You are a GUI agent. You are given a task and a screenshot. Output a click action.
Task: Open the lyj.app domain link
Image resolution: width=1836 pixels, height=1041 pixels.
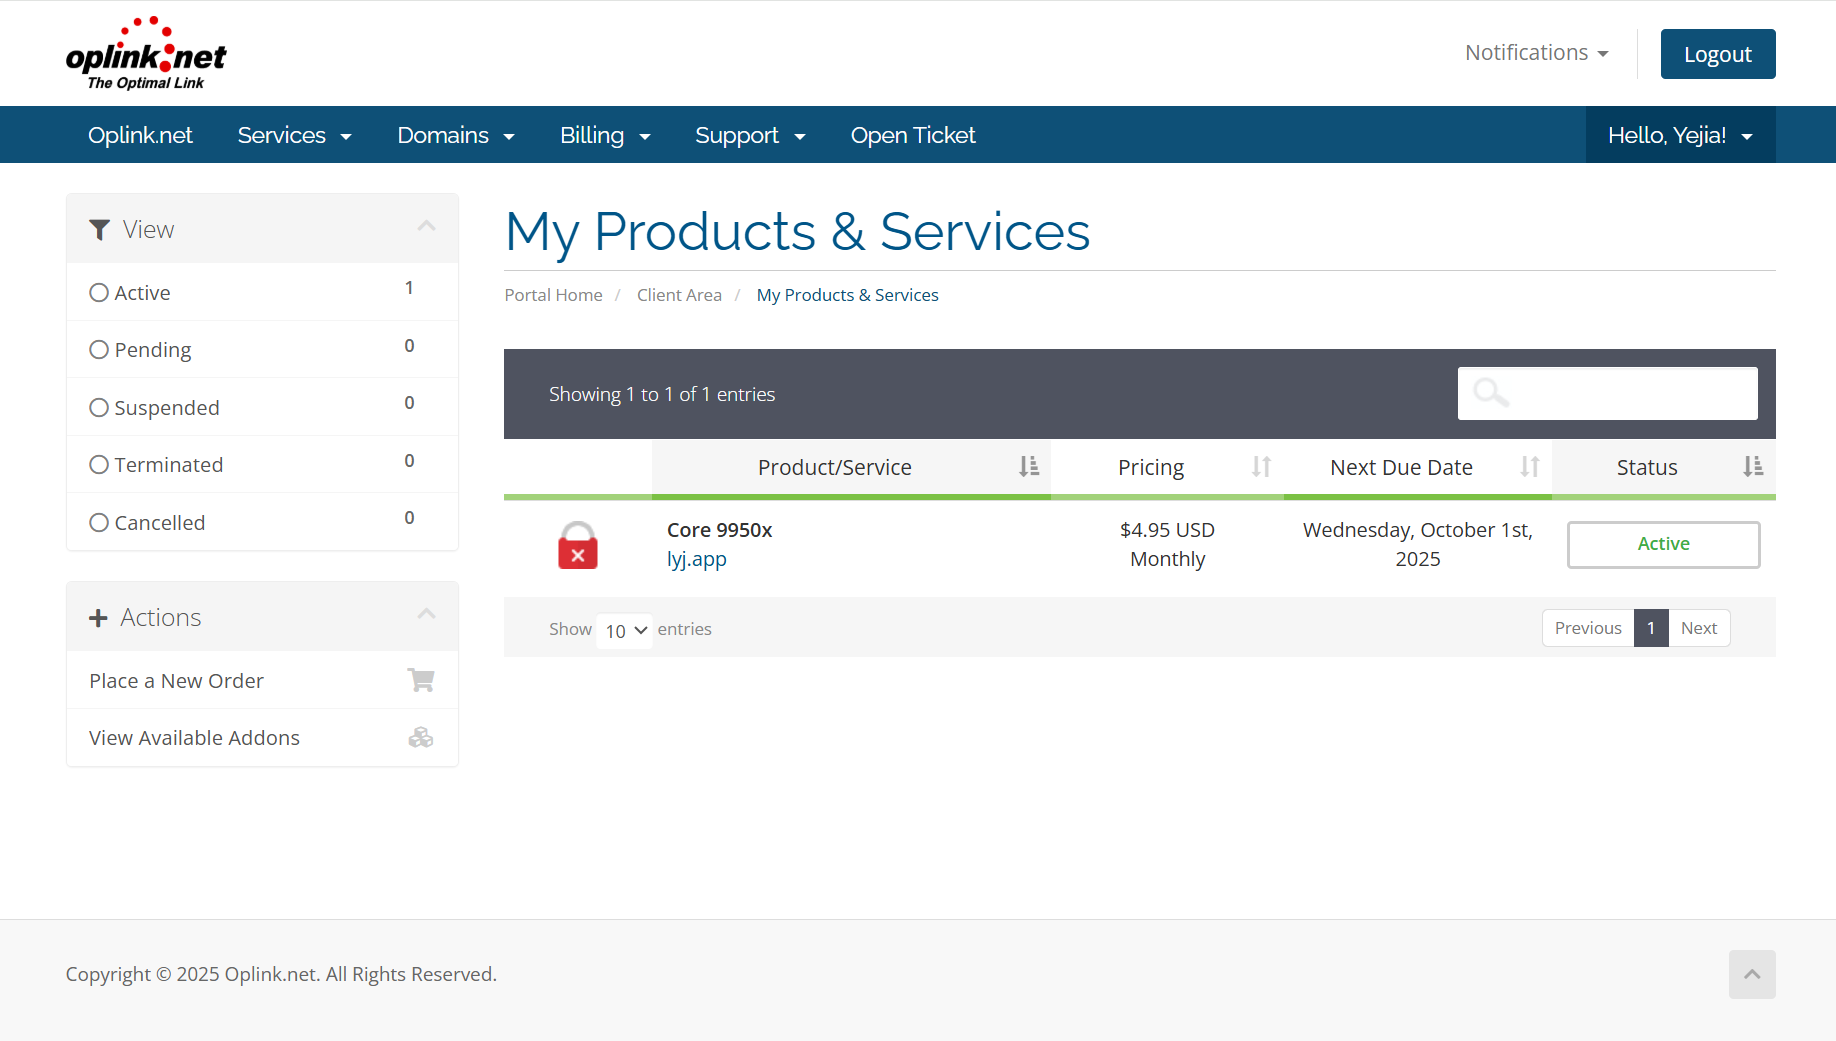click(x=697, y=559)
